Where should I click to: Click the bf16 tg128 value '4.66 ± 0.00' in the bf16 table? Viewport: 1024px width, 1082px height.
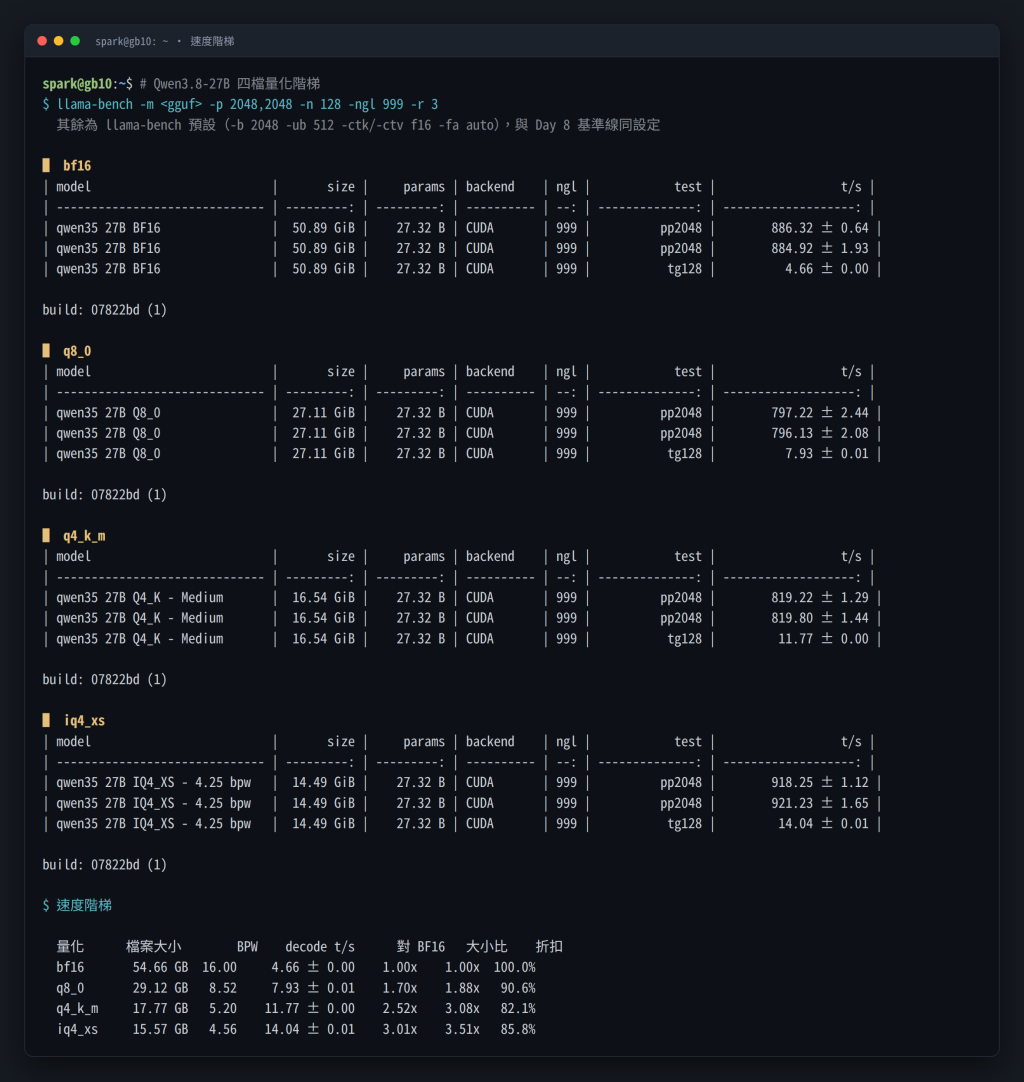pyautogui.click(x=827, y=268)
